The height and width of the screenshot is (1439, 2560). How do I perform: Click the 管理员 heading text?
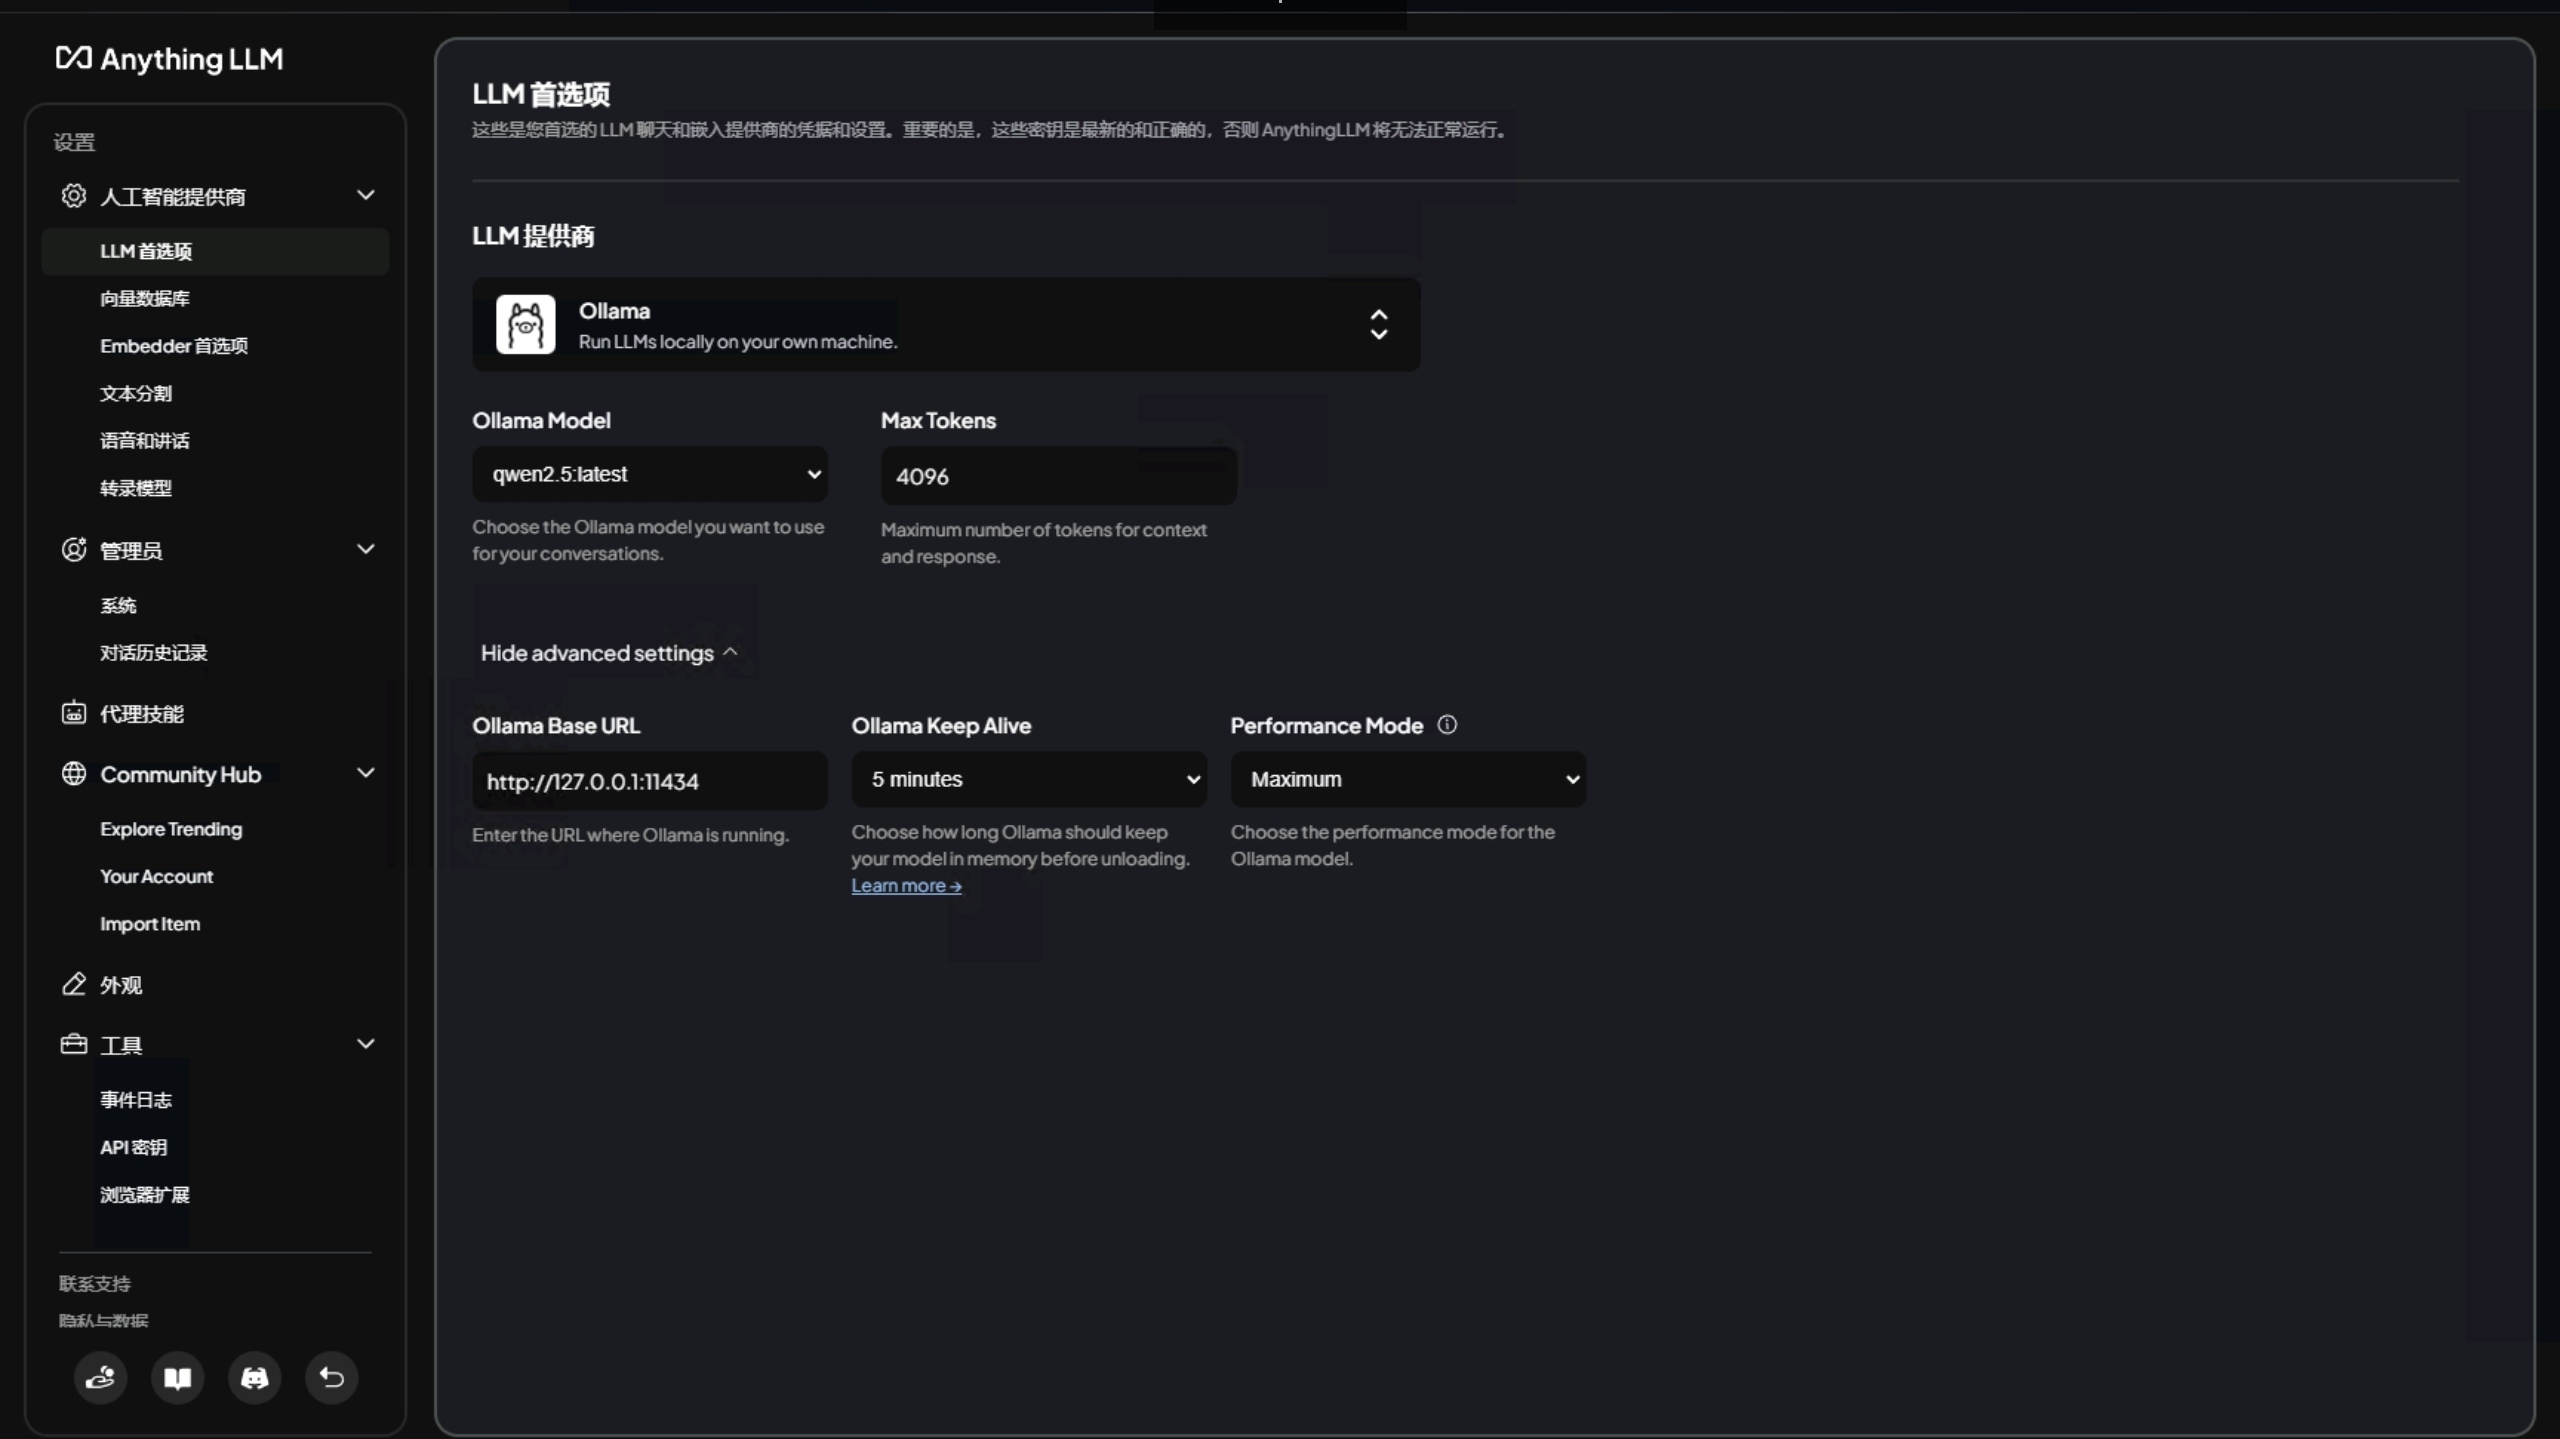click(x=131, y=551)
